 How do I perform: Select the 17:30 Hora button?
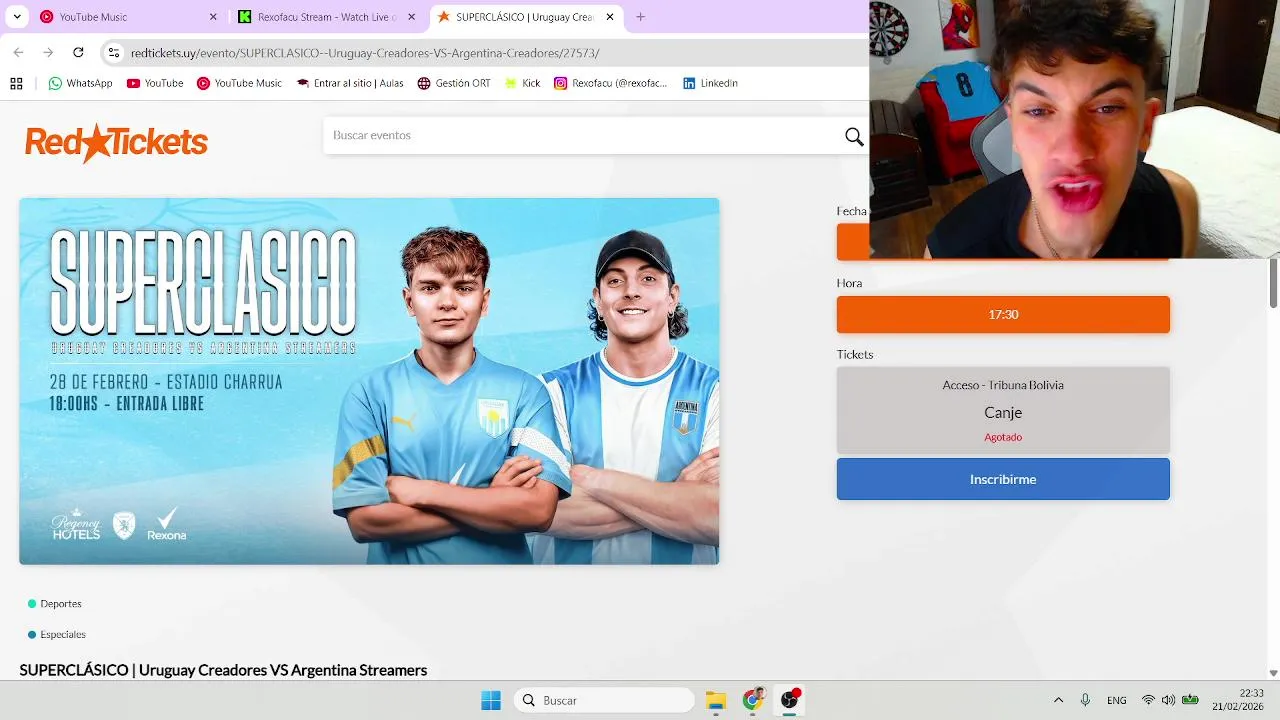pos(1003,314)
